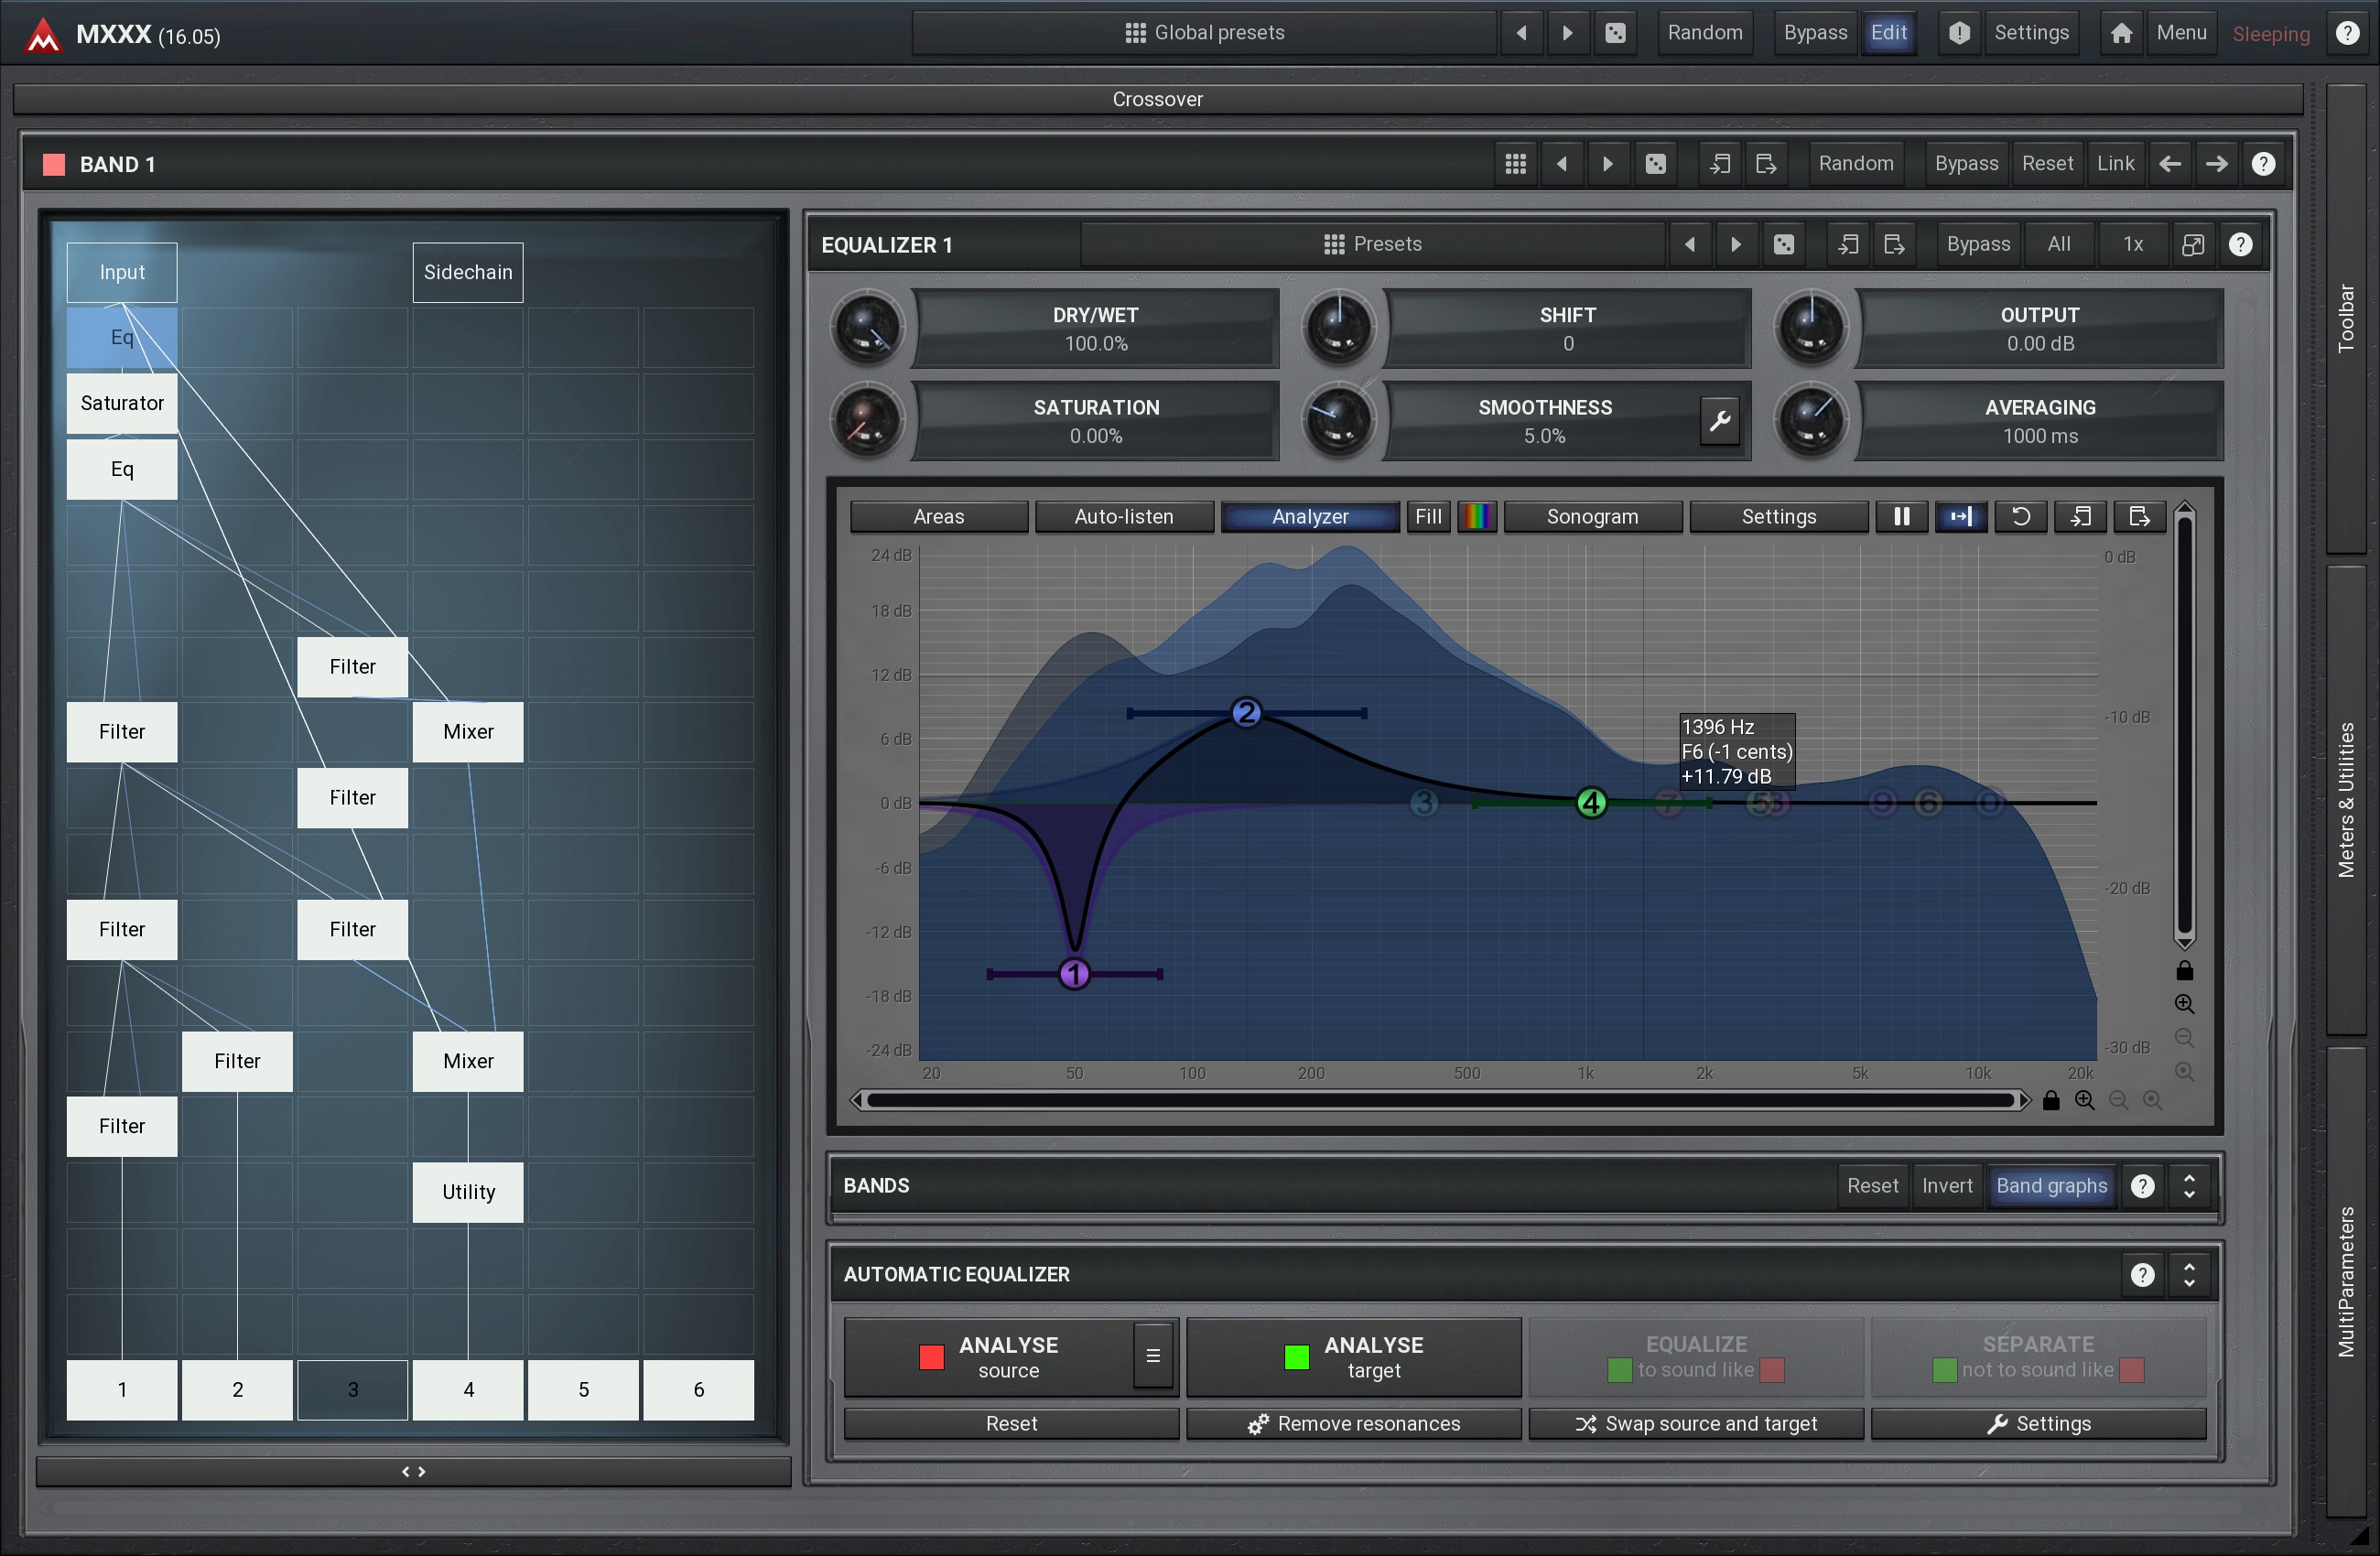Collapse the Automatic Equalizer section
The height and width of the screenshot is (1556, 2380).
pyautogui.click(x=2189, y=1274)
